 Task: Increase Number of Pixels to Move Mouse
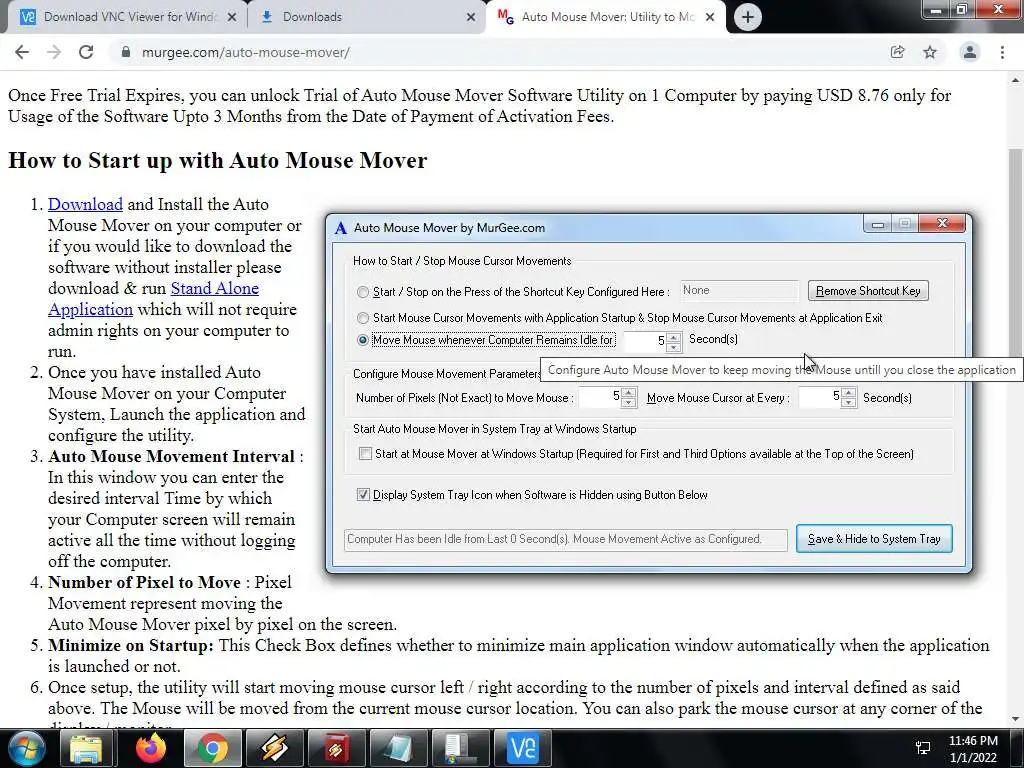[628, 392]
